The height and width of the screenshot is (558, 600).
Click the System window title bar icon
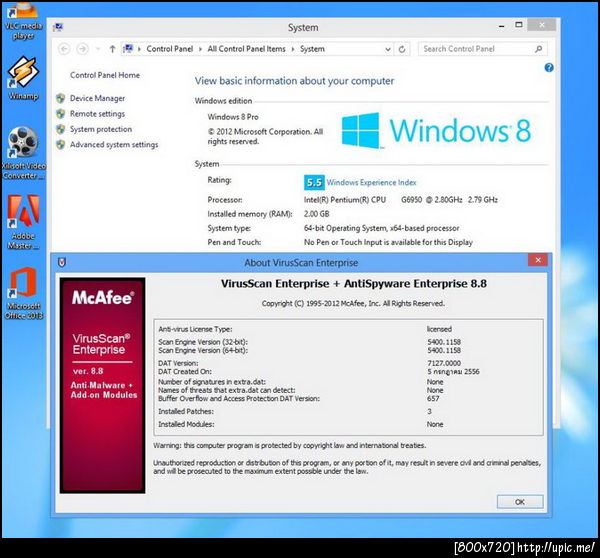pos(59,27)
